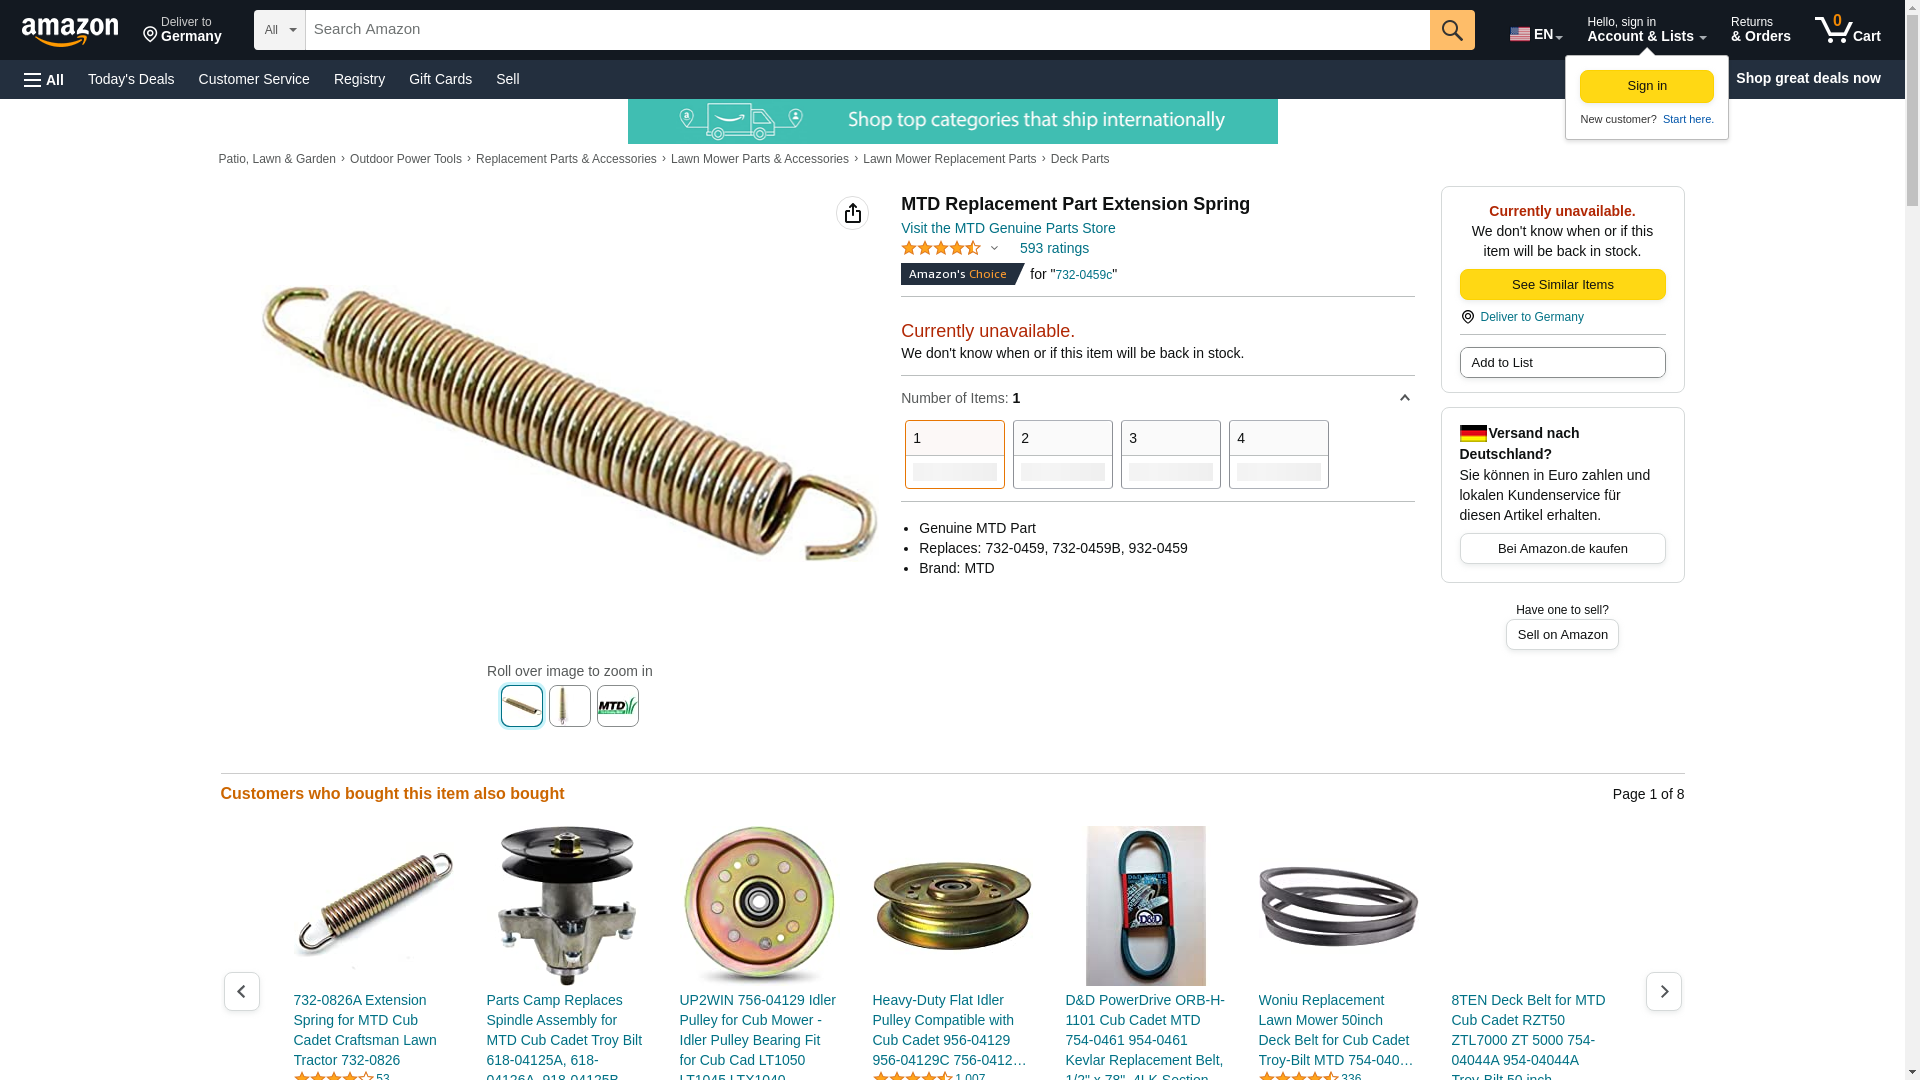The image size is (1920, 1080).
Task: Open the shopping cart icon
Action: click(1848, 30)
